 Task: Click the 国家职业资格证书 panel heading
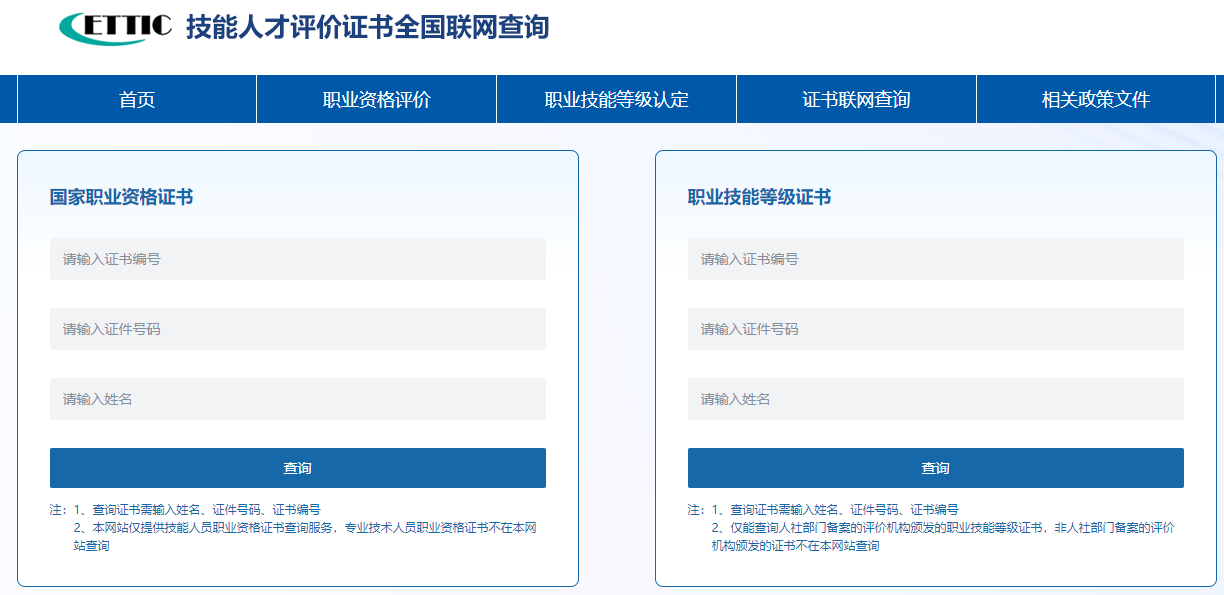(x=122, y=197)
